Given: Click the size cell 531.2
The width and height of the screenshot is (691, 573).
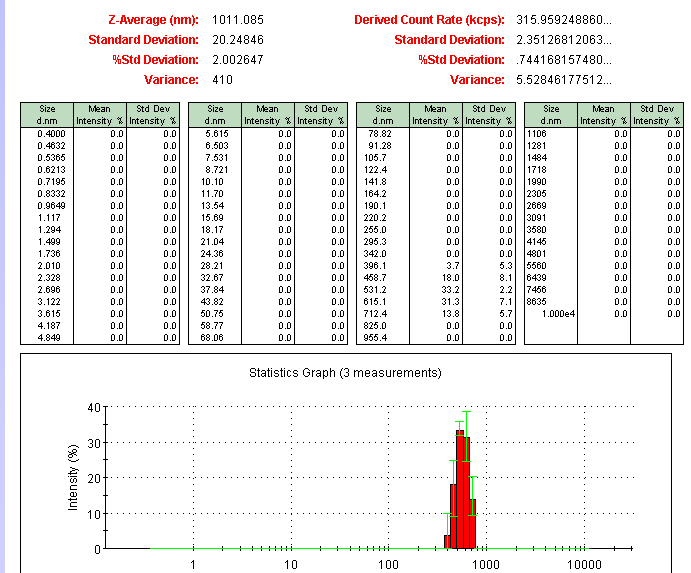Looking at the screenshot, I should [x=375, y=290].
